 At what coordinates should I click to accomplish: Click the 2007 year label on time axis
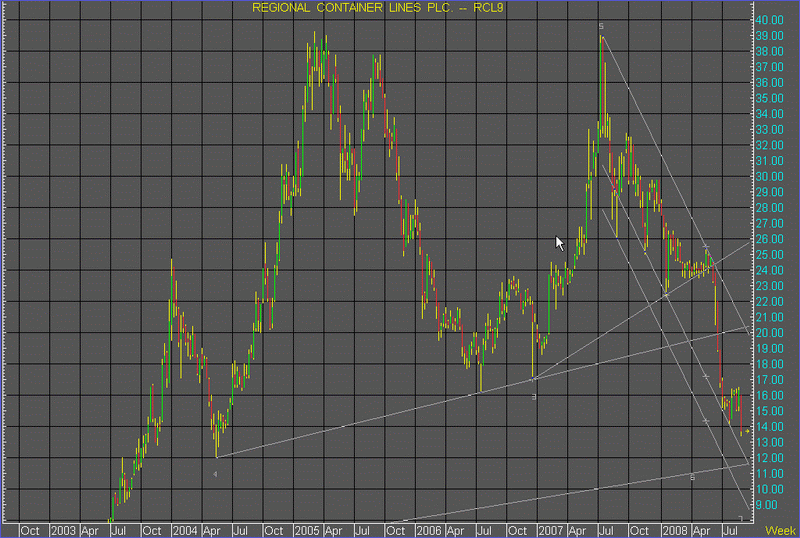coord(551,531)
